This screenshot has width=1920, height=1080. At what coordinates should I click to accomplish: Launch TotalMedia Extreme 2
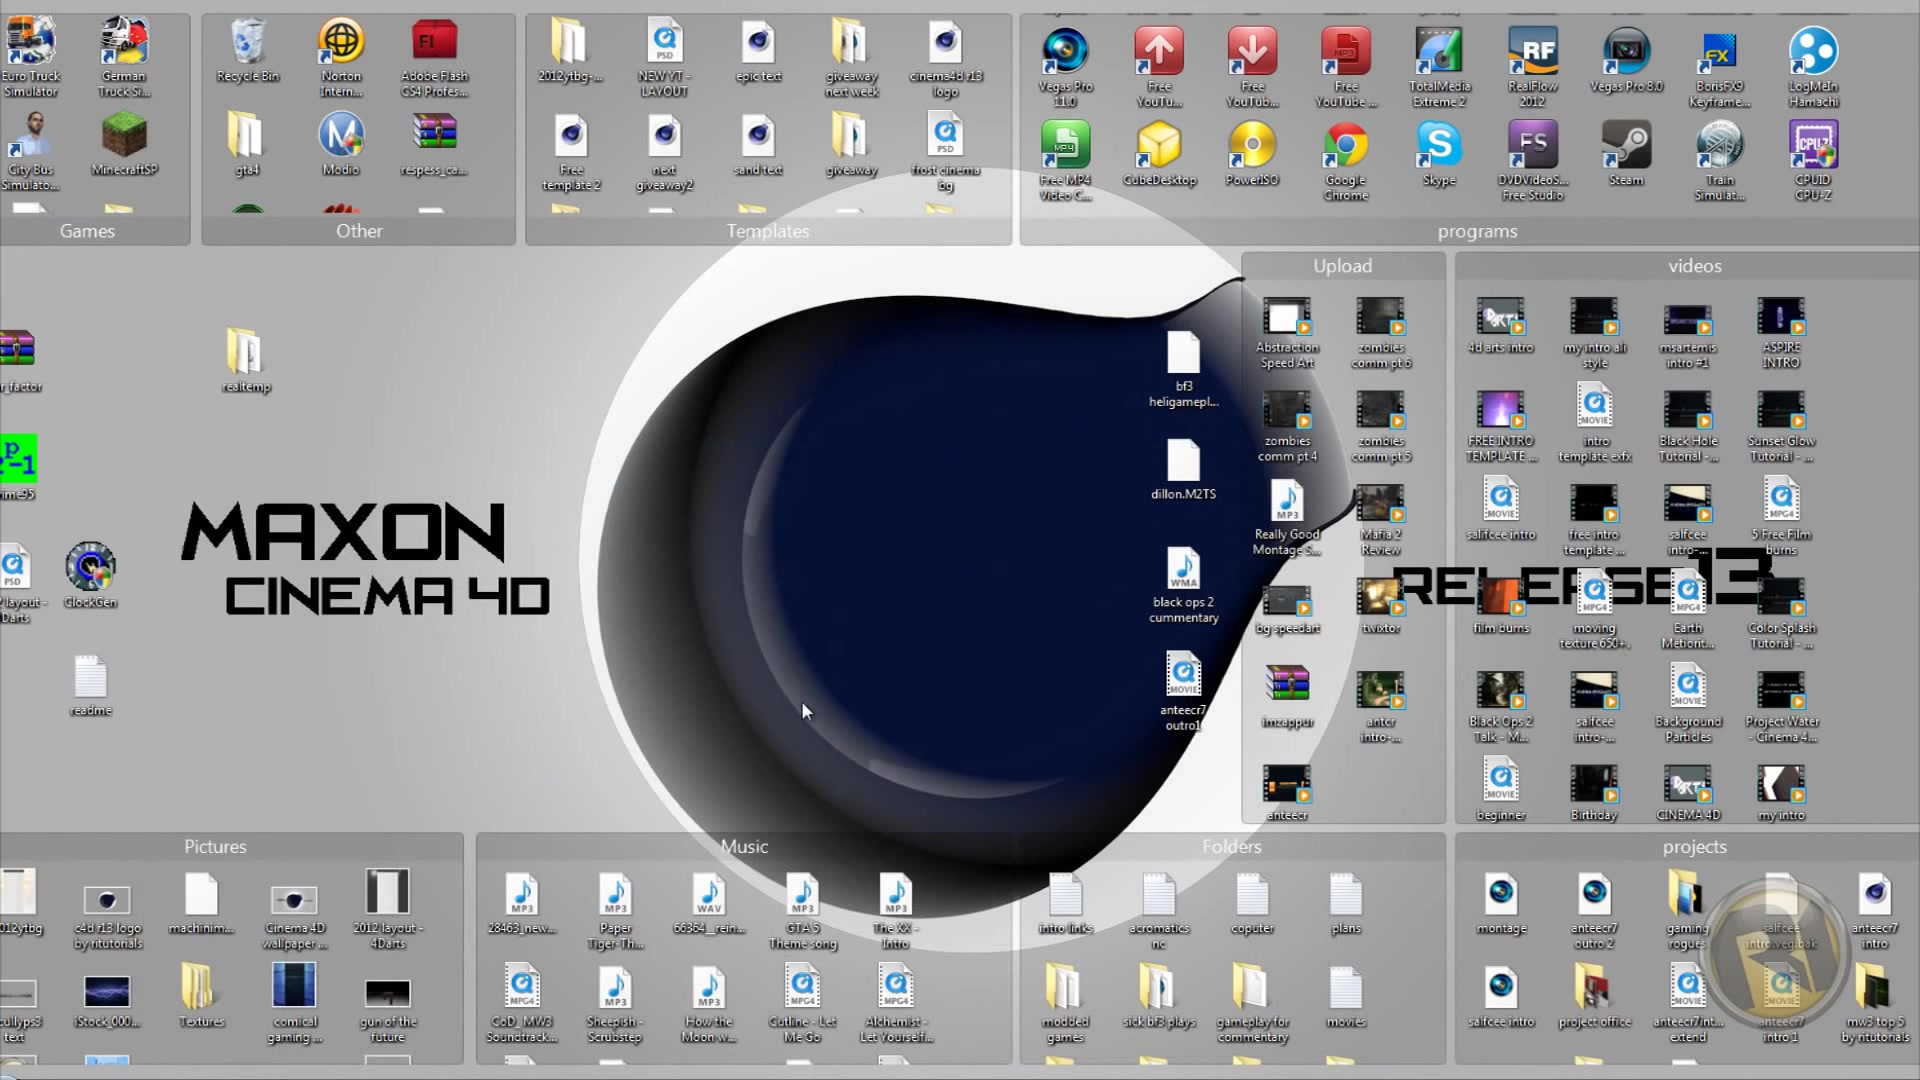click(x=1439, y=66)
